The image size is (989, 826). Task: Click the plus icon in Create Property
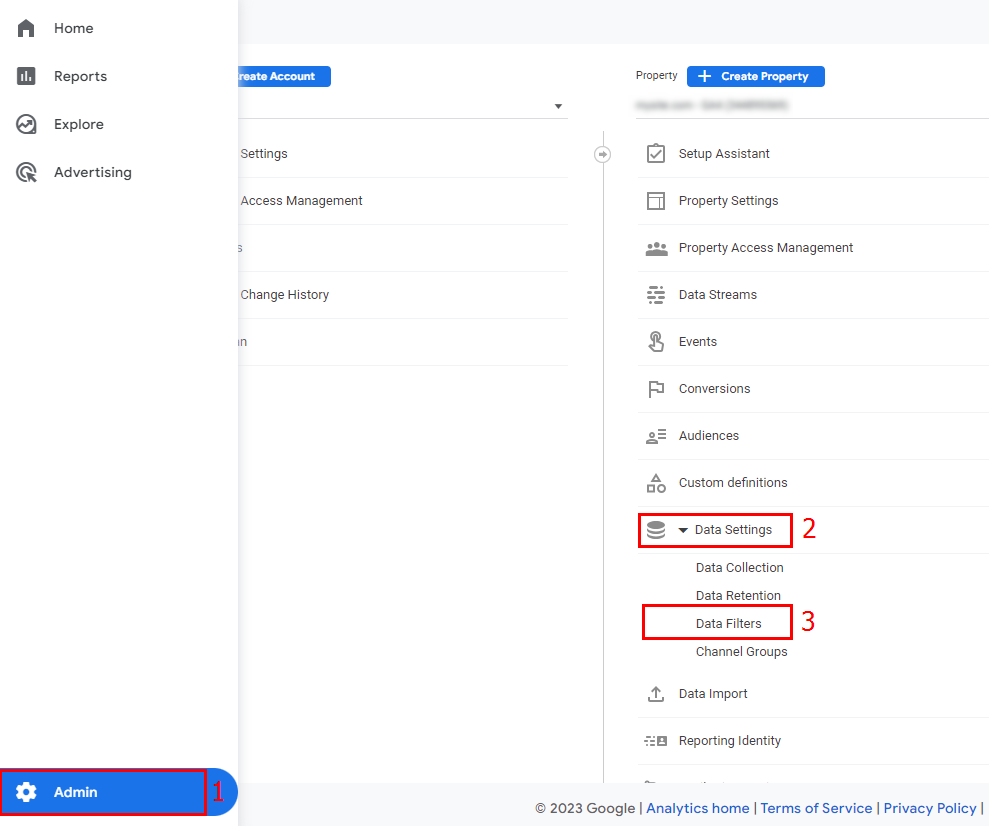[705, 76]
